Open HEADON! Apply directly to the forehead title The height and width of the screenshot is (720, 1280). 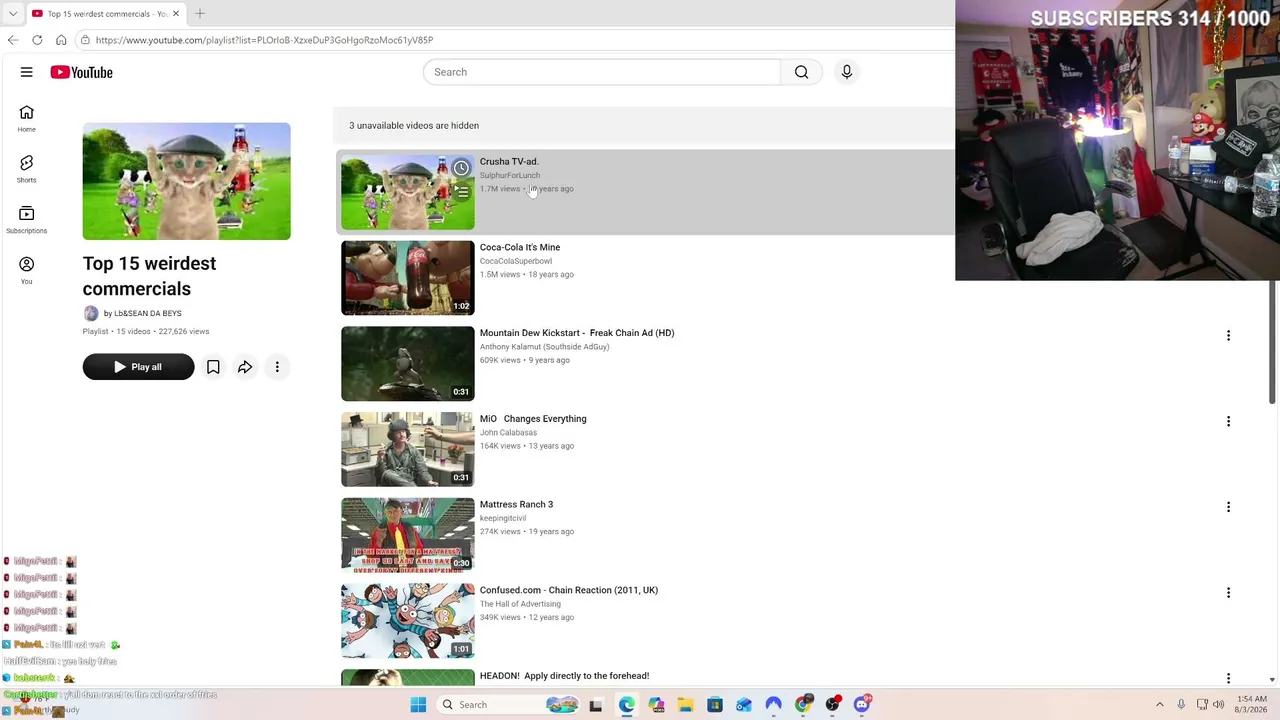point(564,676)
